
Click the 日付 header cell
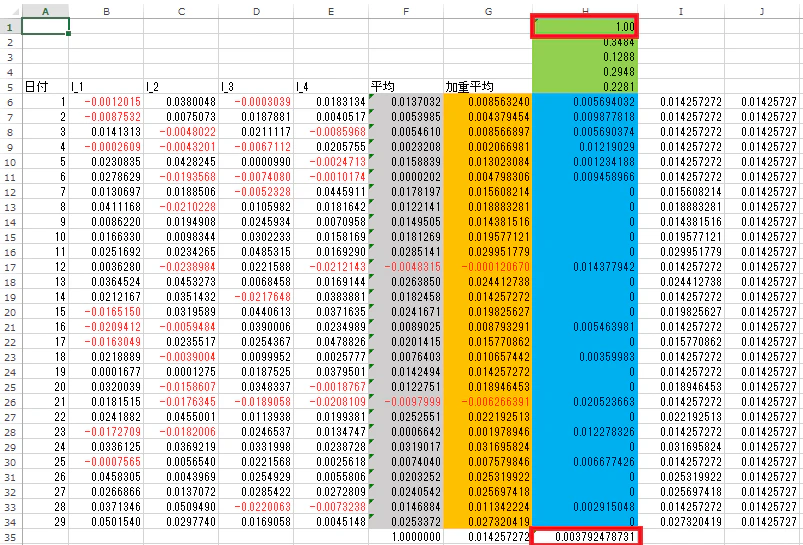(46, 87)
